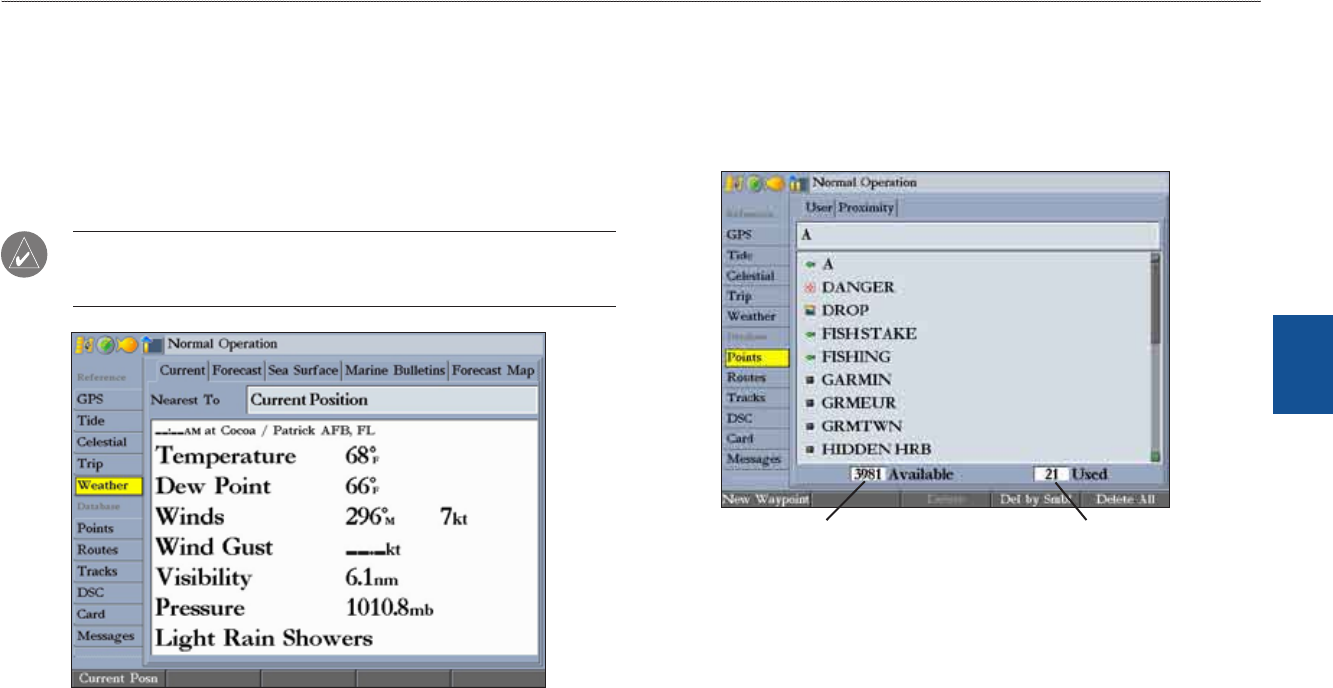Select Messages in Weather screen sidebar
This screenshot has height=688, width=1333.
coord(108,636)
